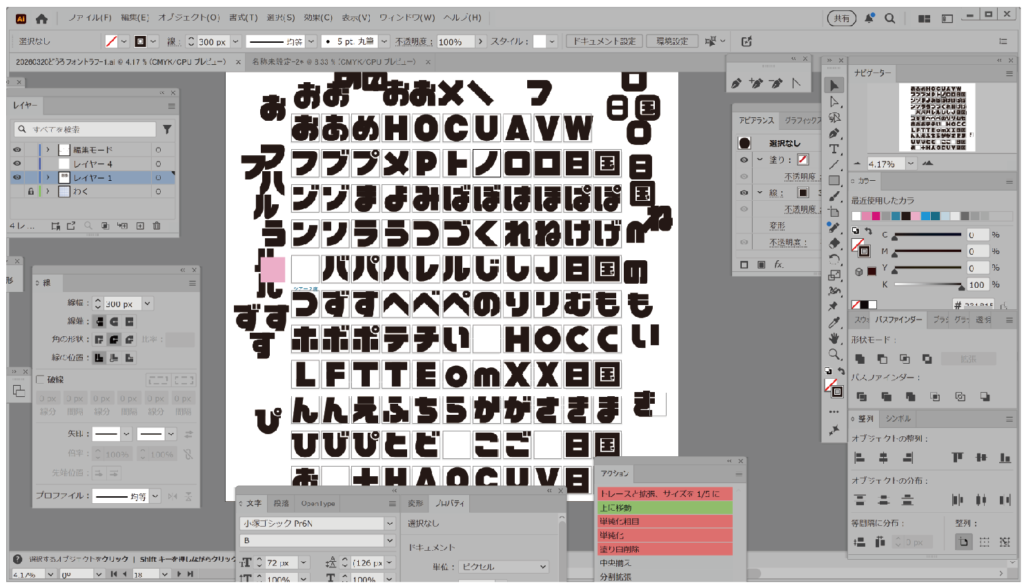
Task: Choose the Pen tool in toolbar
Action: [x=834, y=133]
